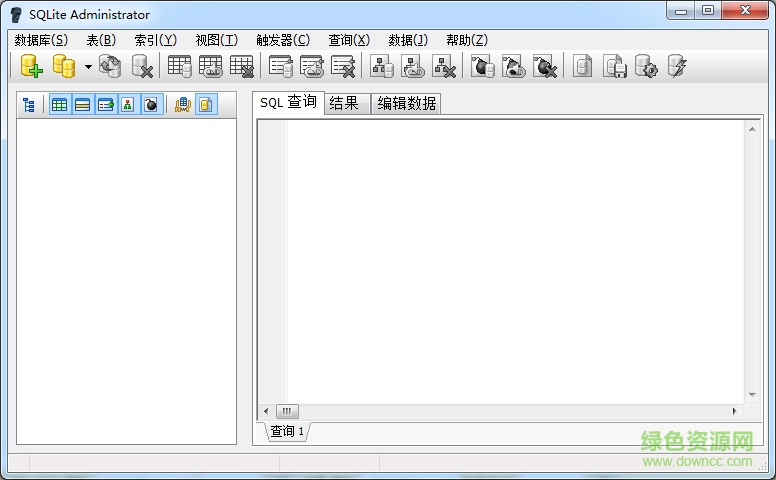The height and width of the screenshot is (480, 776).
Task: Open the 触发器(C) menu
Action: [x=283, y=40]
